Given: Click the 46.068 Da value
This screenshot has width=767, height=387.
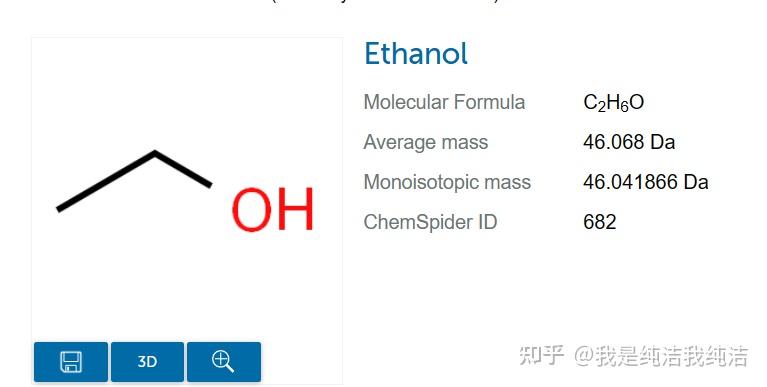Looking at the screenshot, I should 629,142.
